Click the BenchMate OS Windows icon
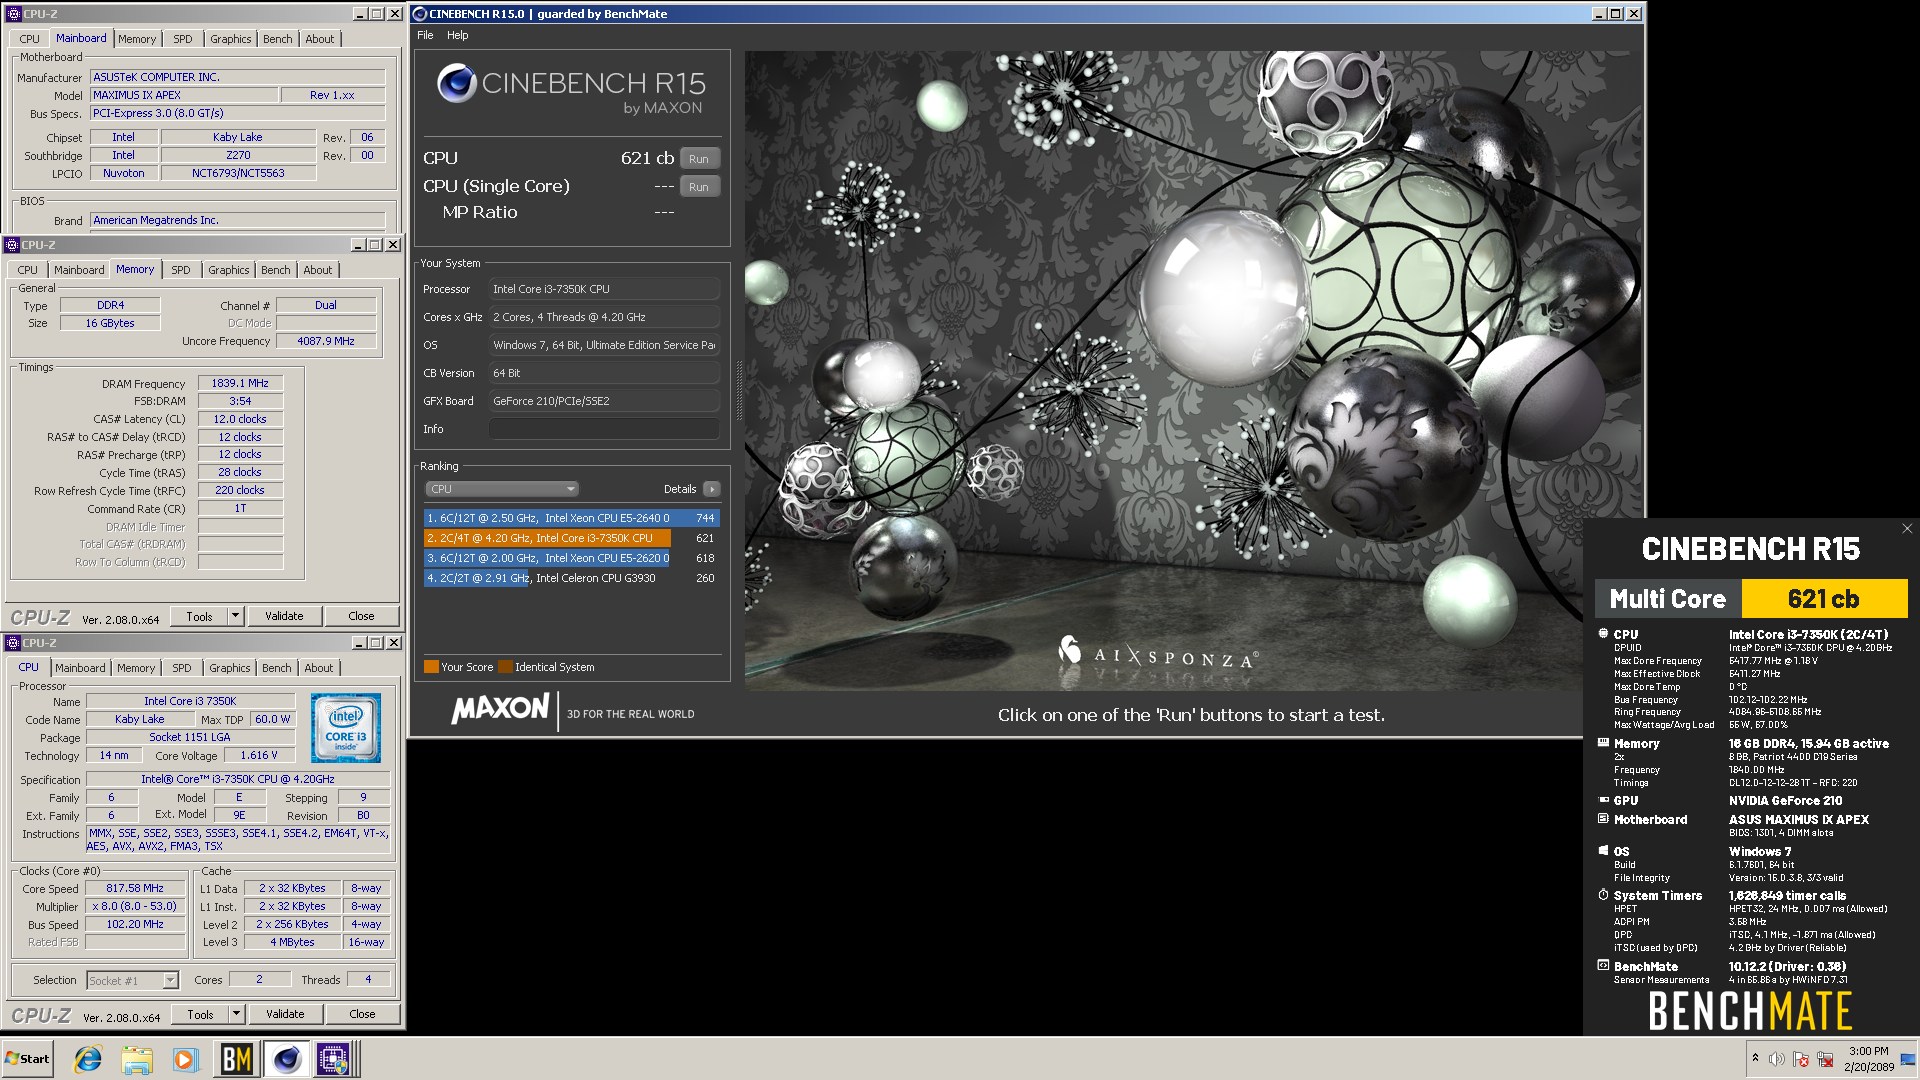The height and width of the screenshot is (1080, 1920). (x=1603, y=851)
